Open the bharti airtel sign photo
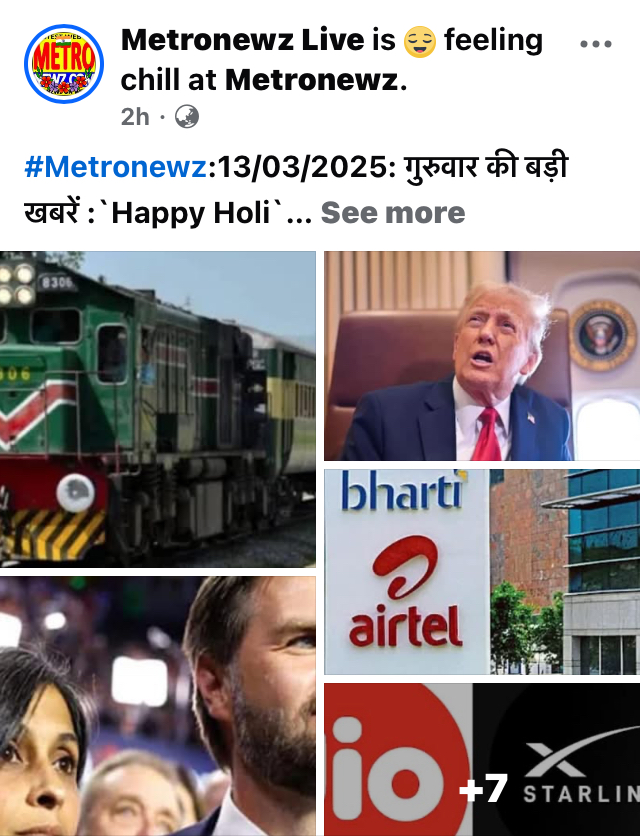640x836 pixels. tap(482, 572)
